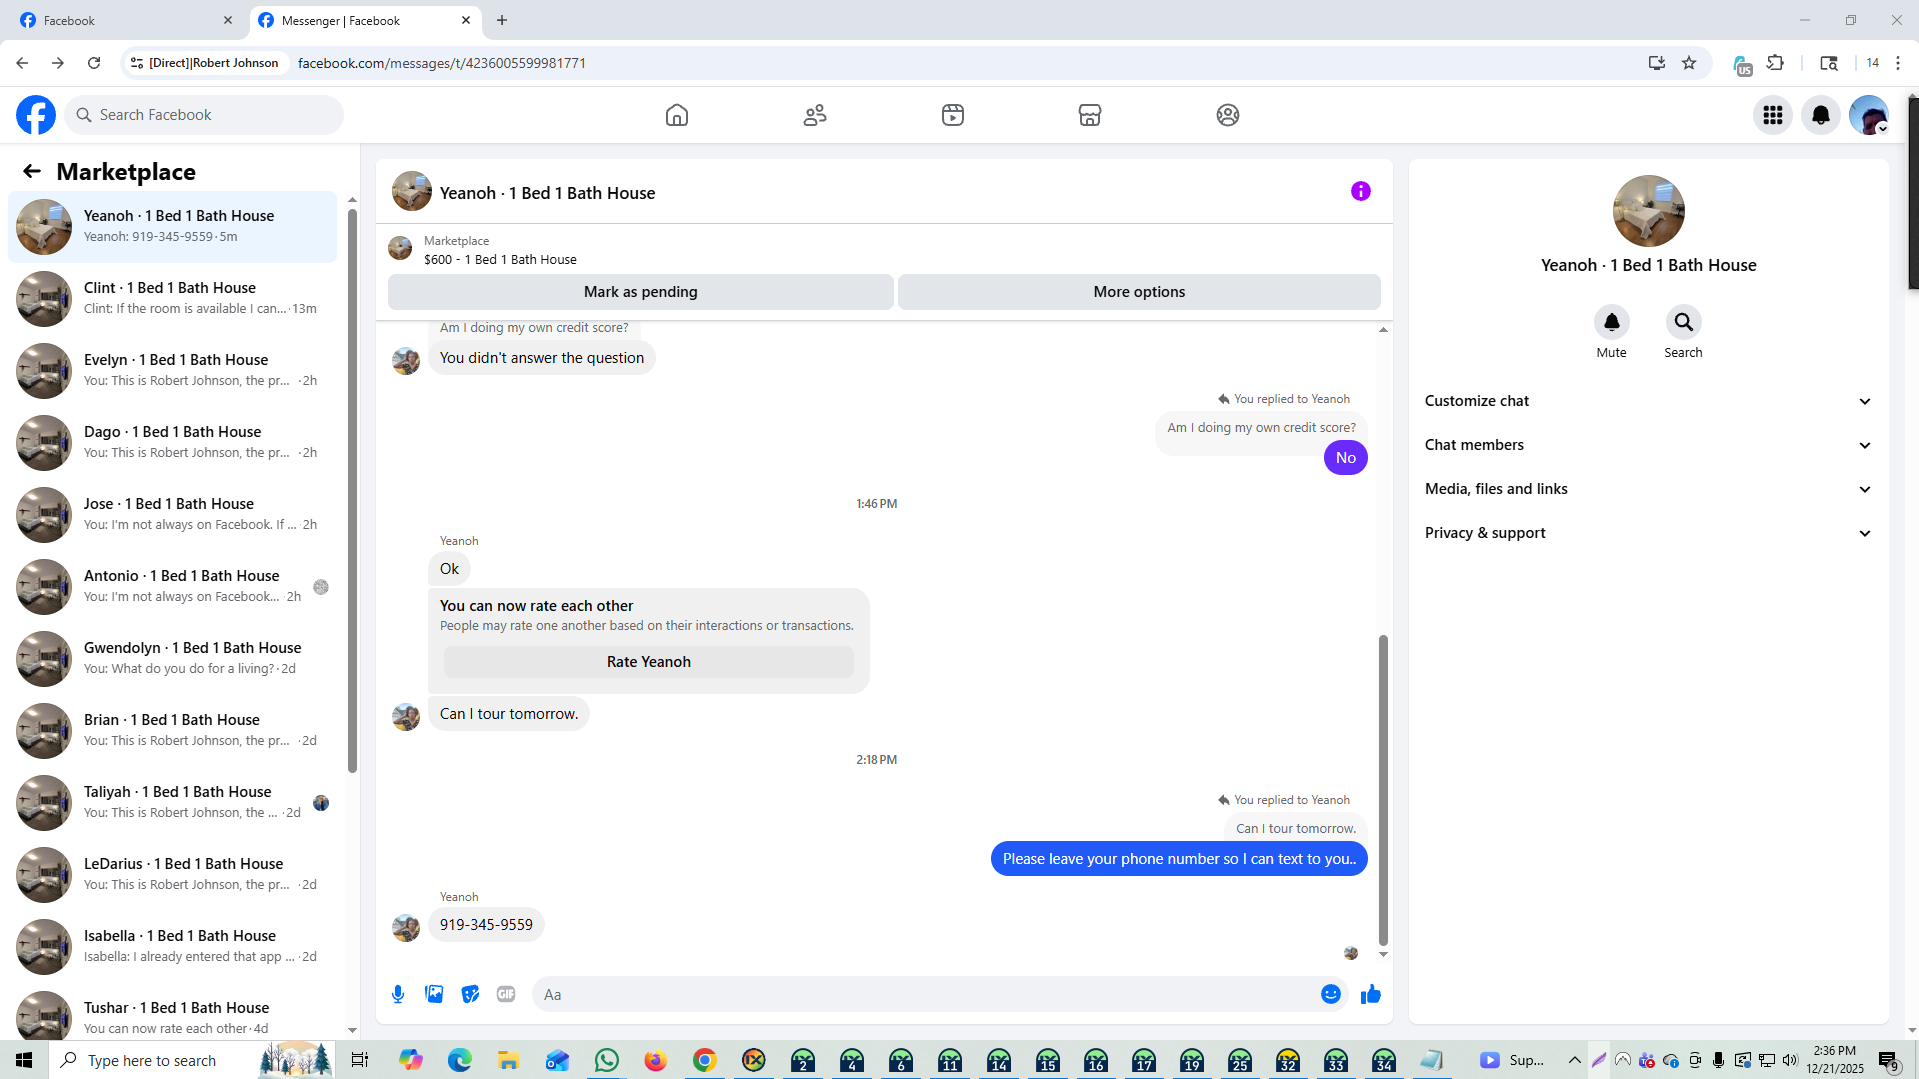
Task: Open WhatsApp from the taskbar
Action: coord(607,1060)
